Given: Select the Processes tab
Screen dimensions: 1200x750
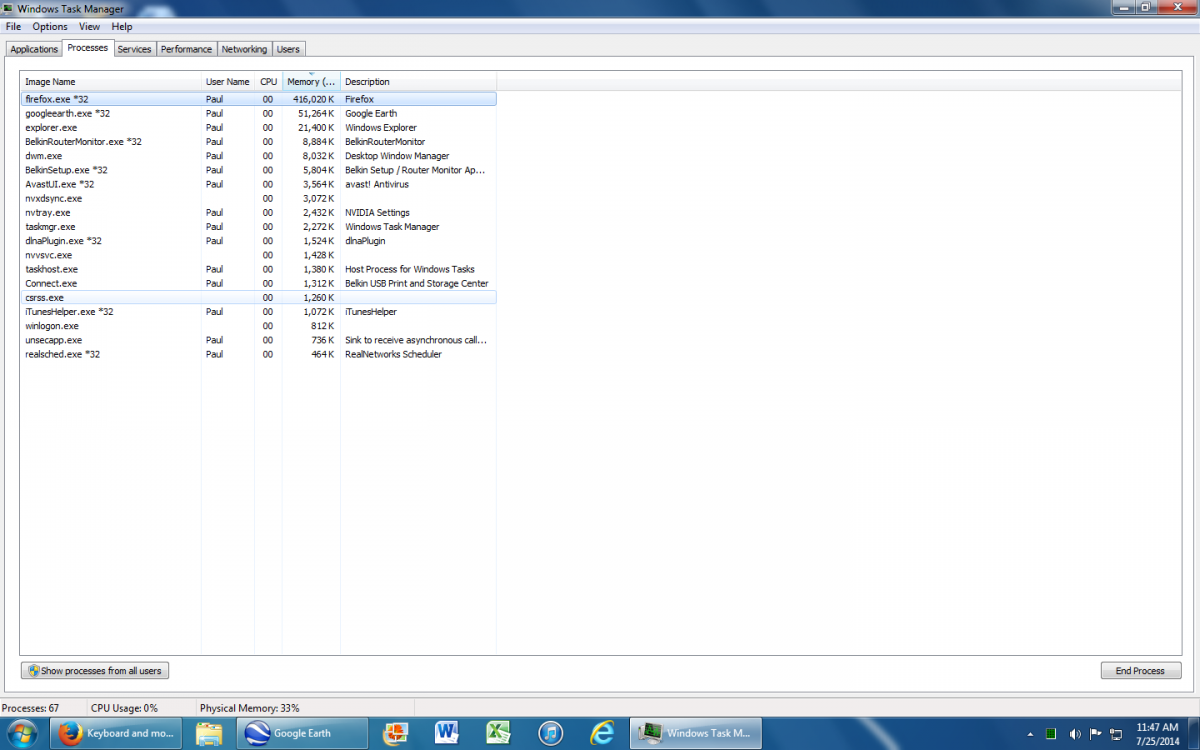Looking at the screenshot, I should (x=88, y=48).
